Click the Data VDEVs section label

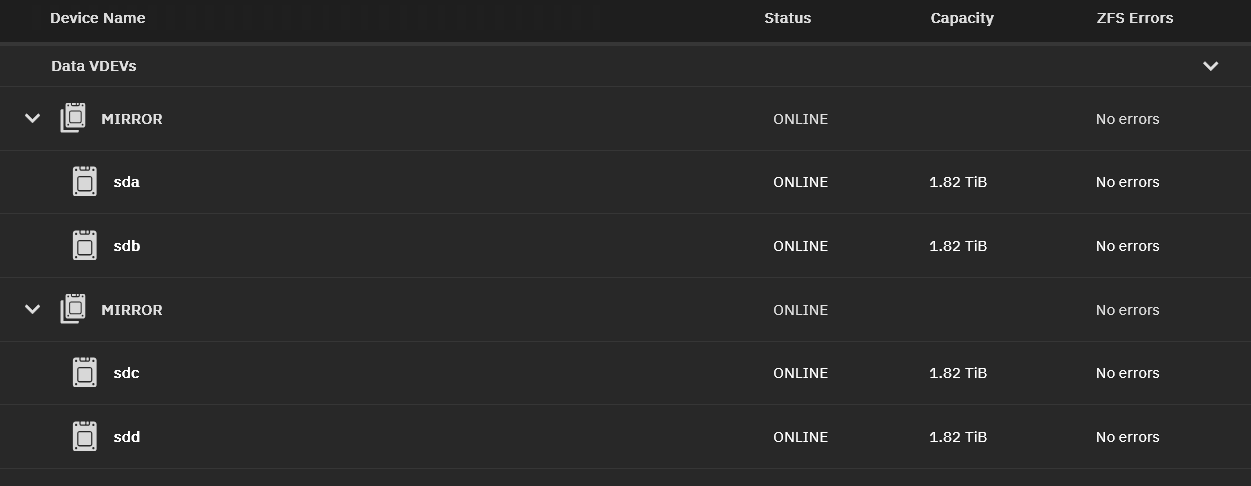(94, 66)
